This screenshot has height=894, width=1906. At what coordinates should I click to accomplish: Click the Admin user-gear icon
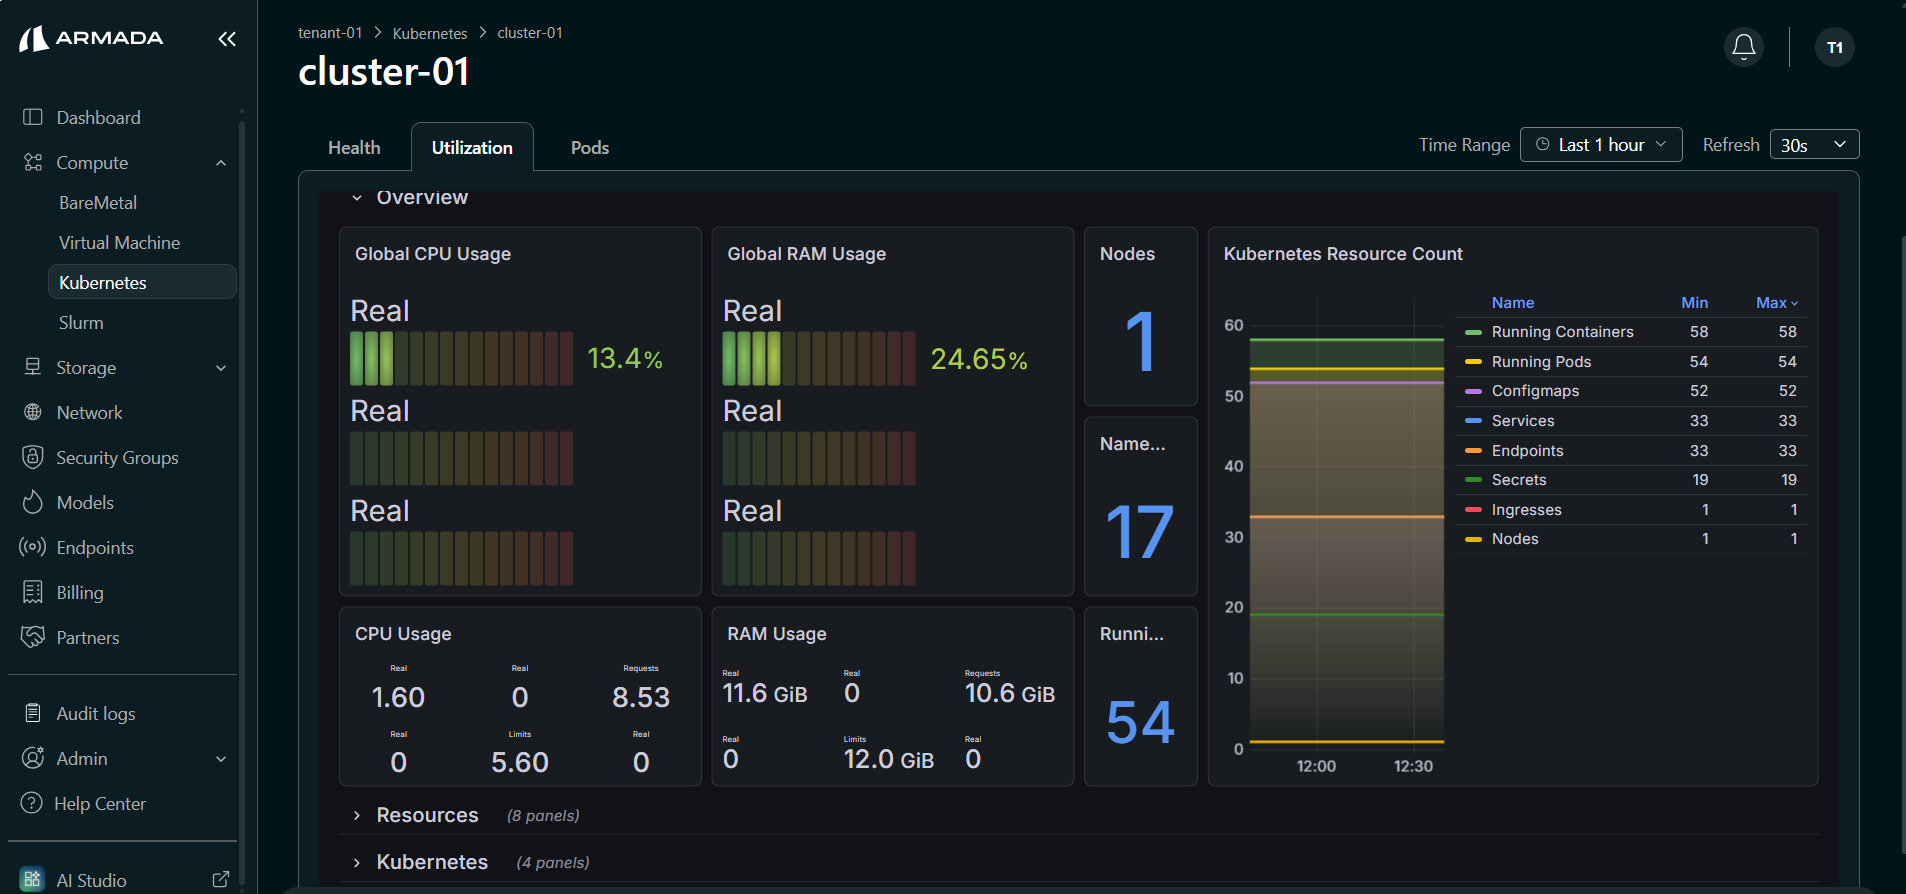tap(33, 758)
